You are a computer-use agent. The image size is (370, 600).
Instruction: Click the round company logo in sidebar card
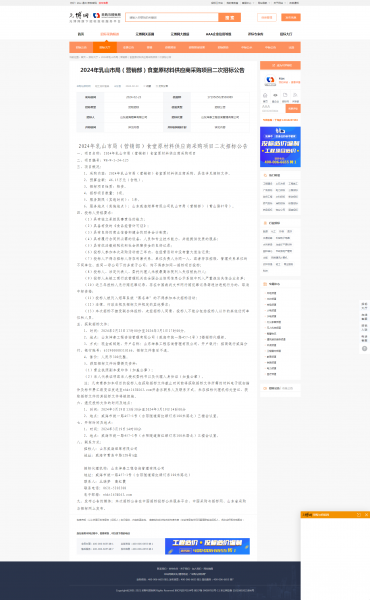pyautogui.click(x=271, y=80)
